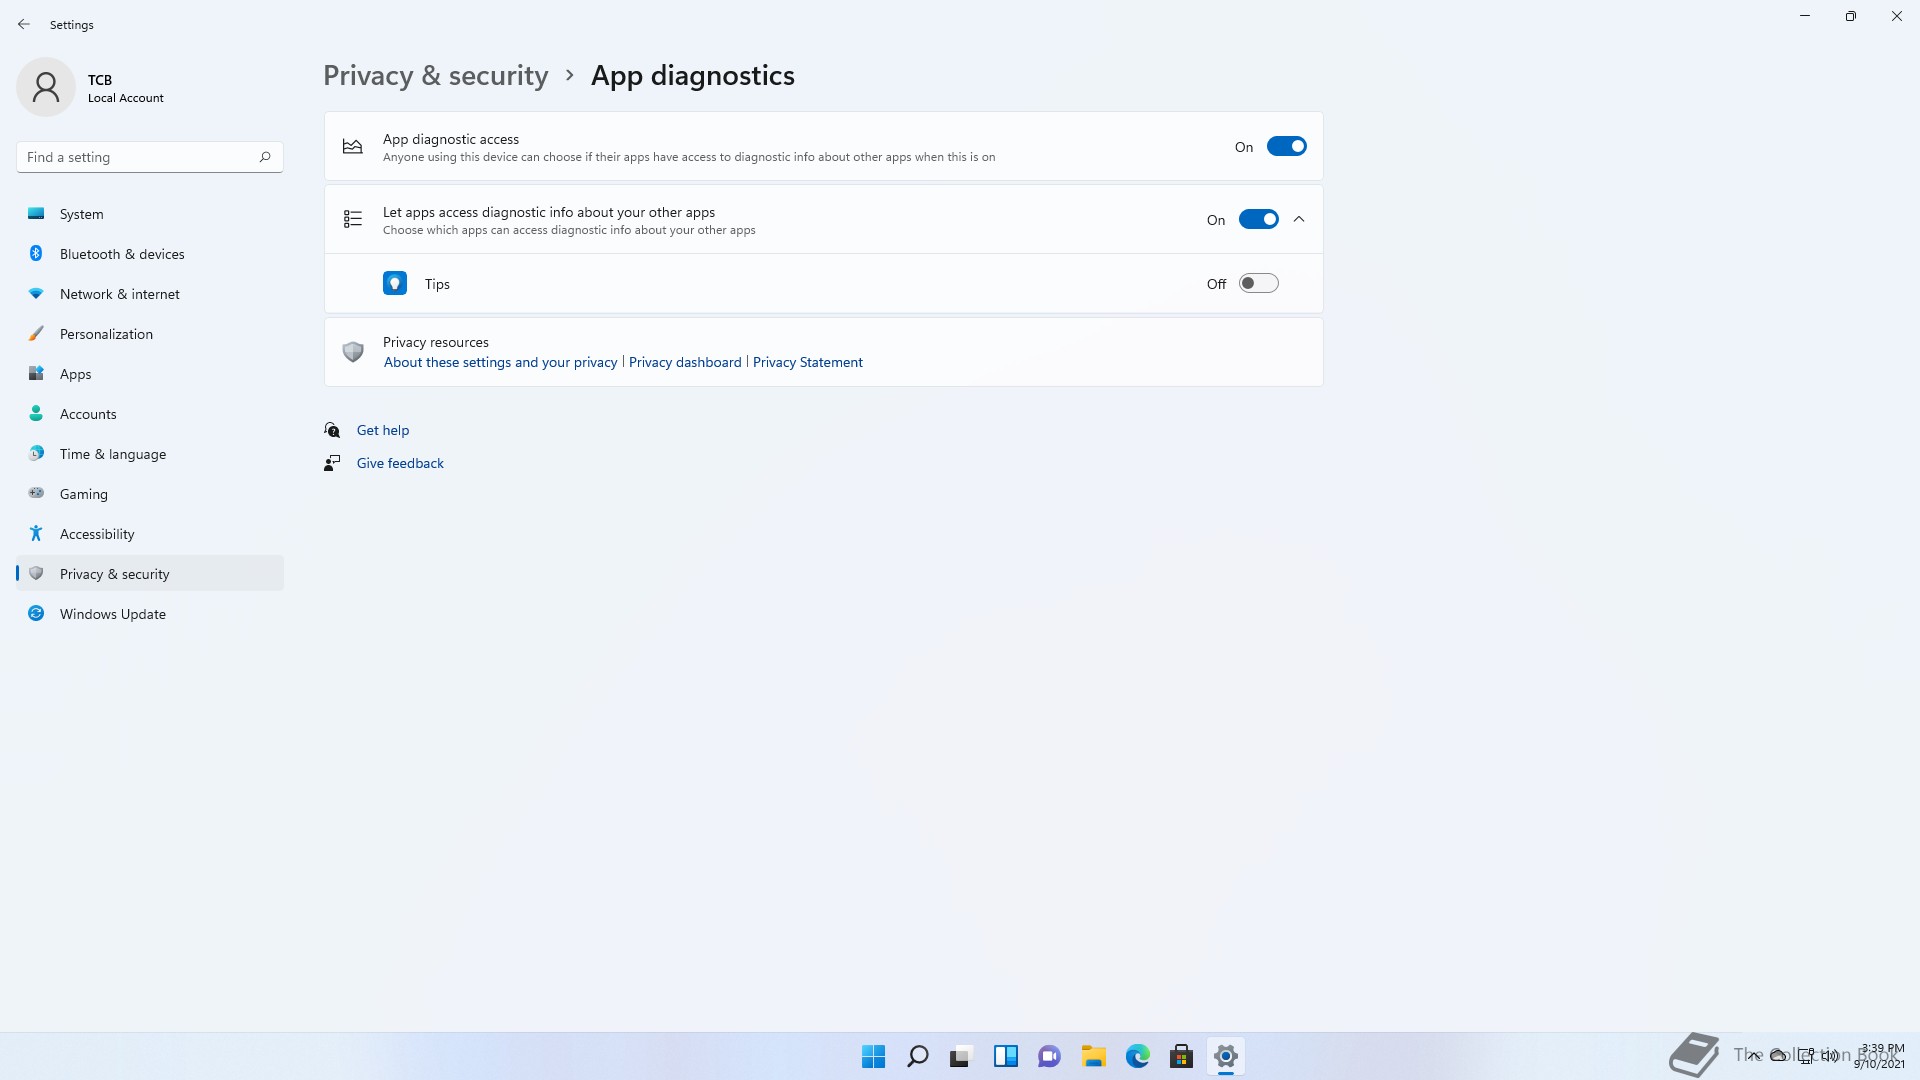
Task: Open Microsoft Store from the taskbar
Action: (x=1181, y=1056)
